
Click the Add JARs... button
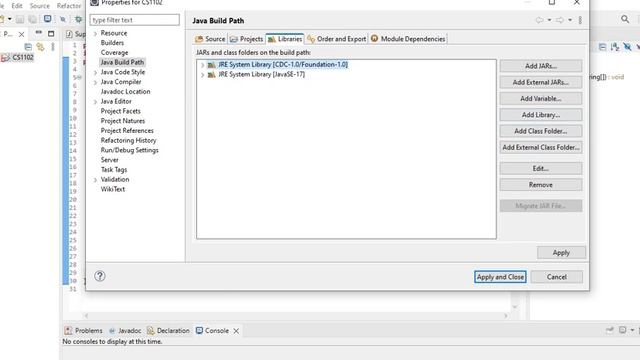click(541, 66)
